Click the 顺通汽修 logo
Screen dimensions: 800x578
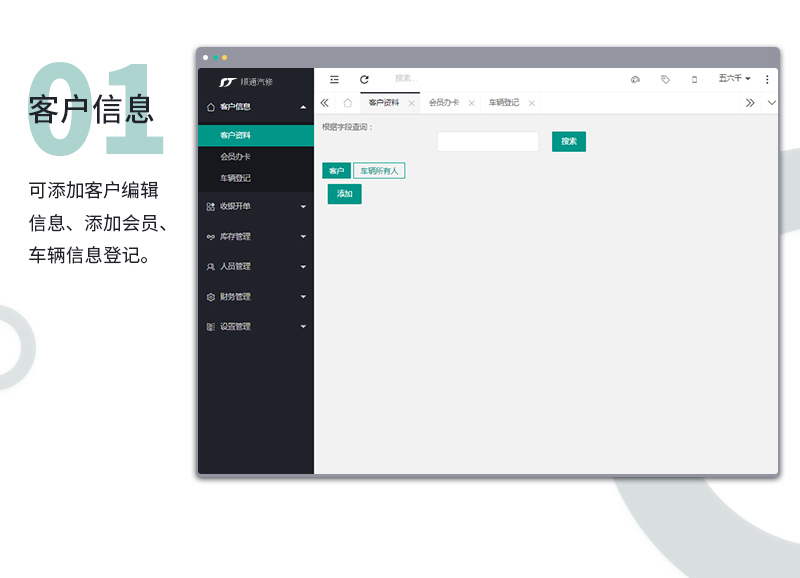pos(246,82)
